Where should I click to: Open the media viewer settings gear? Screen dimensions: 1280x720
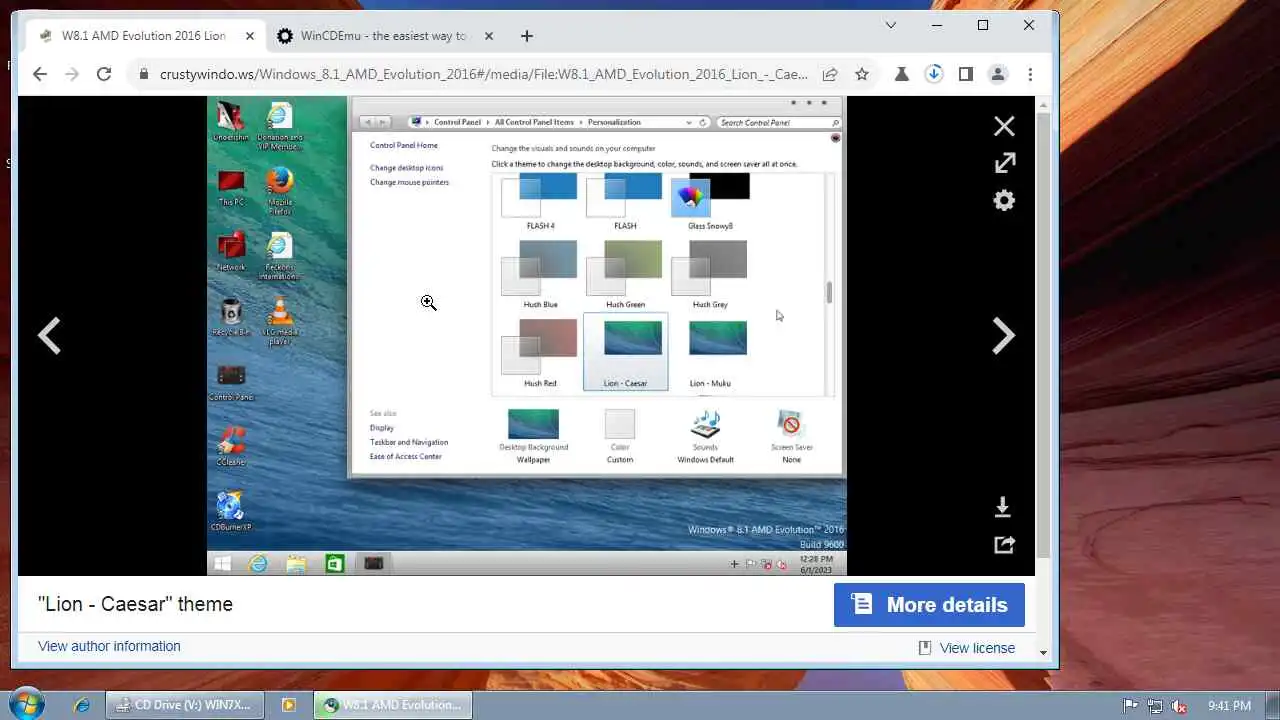[x=1004, y=200]
